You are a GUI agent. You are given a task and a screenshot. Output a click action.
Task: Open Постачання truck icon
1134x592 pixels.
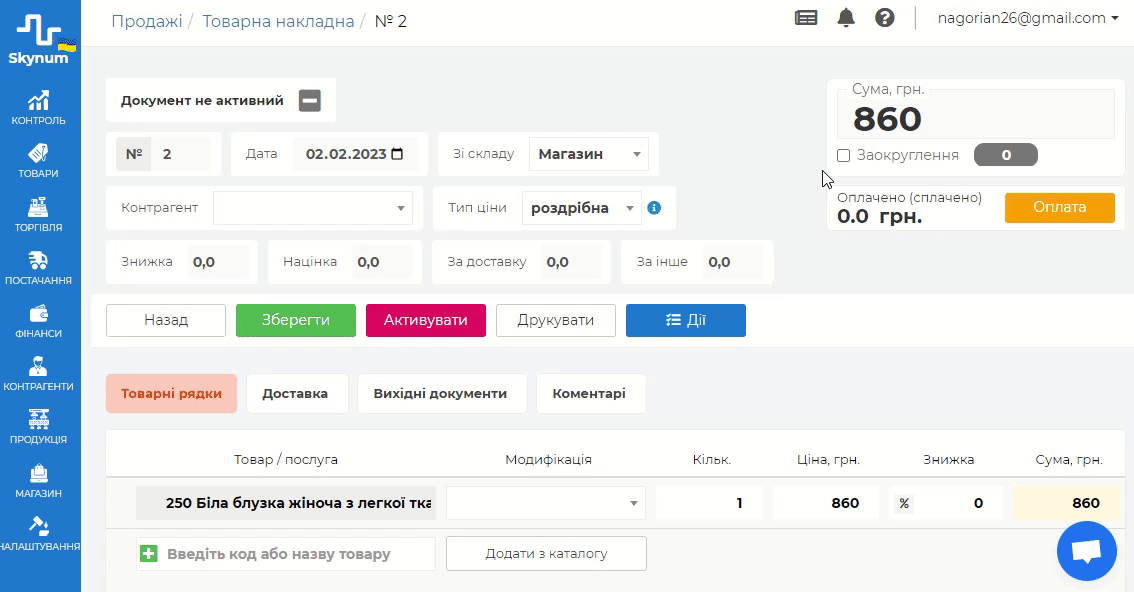(x=39, y=268)
